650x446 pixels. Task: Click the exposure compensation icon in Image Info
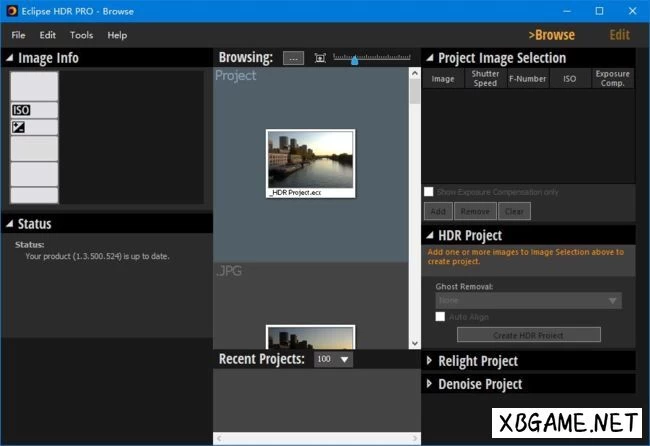click(x=18, y=127)
